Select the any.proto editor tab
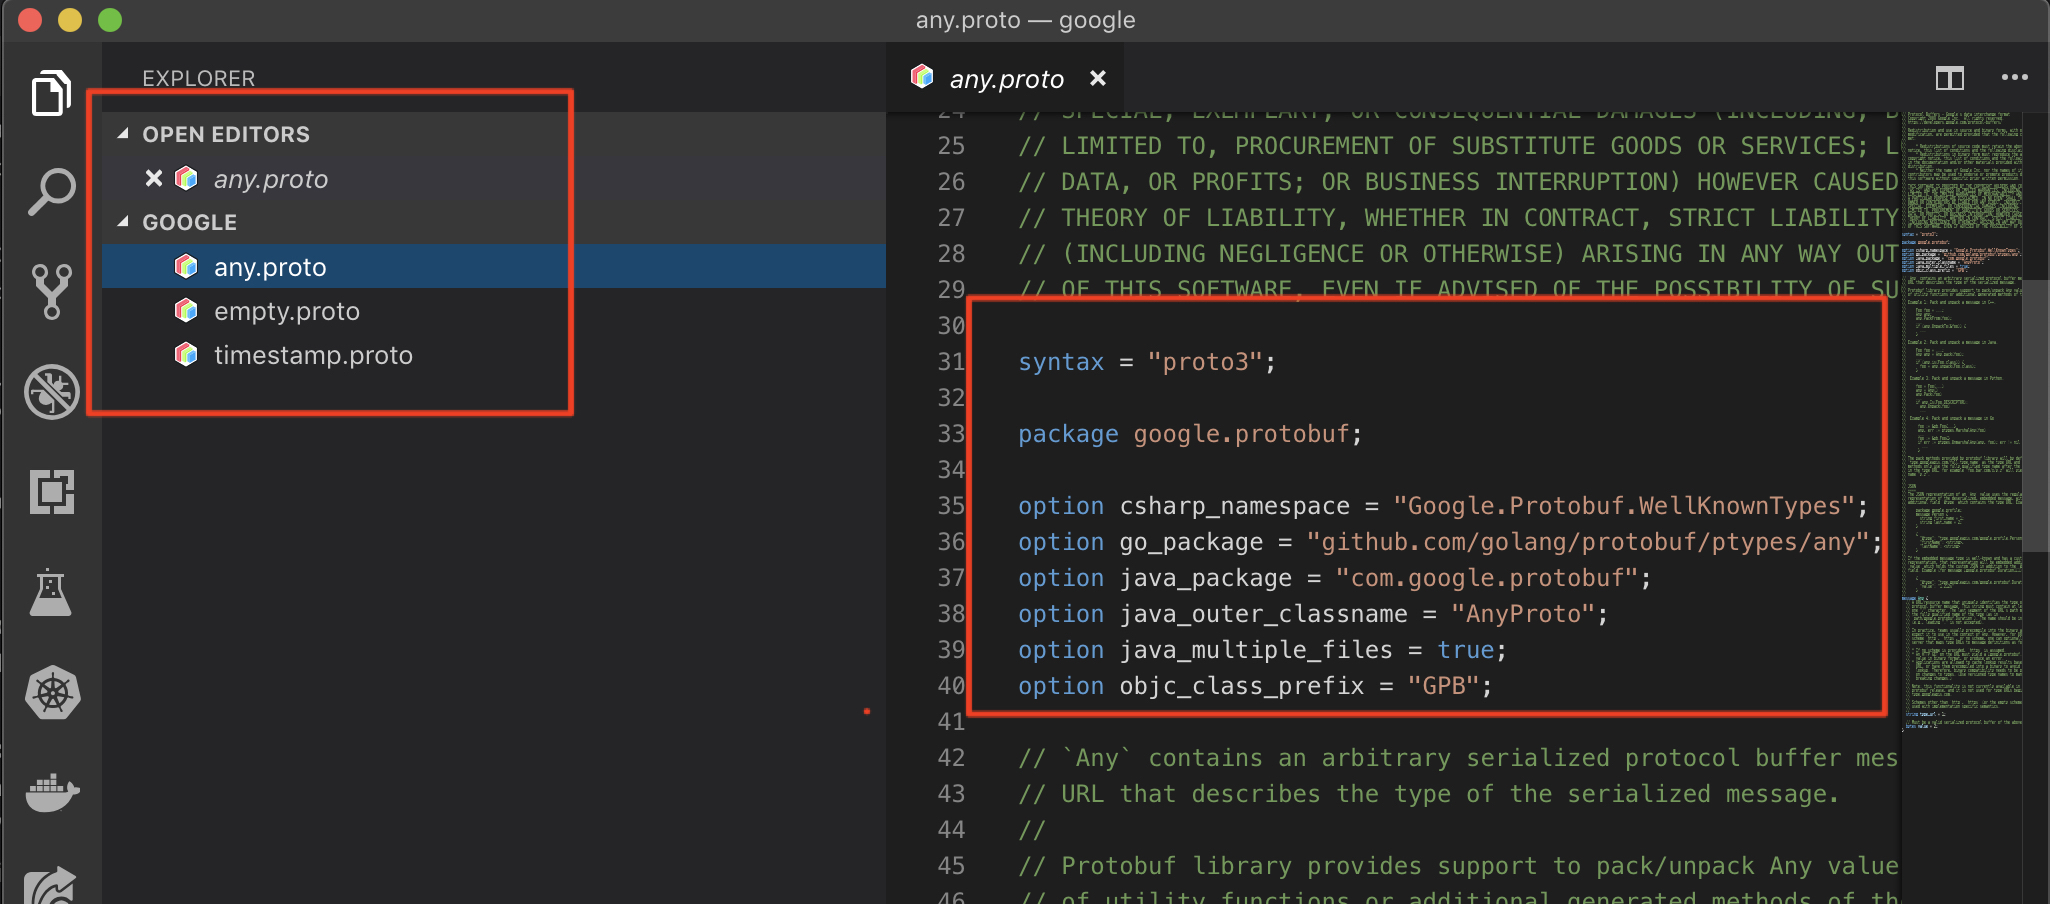This screenshot has width=2050, height=904. point(1005,79)
